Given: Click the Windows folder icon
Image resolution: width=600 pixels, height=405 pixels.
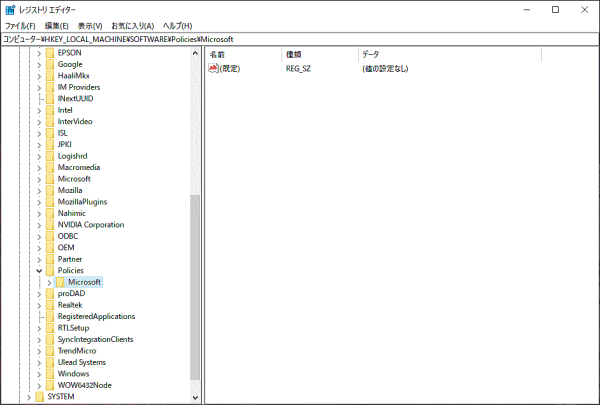Looking at the screenshot, I should pos(50,374).
